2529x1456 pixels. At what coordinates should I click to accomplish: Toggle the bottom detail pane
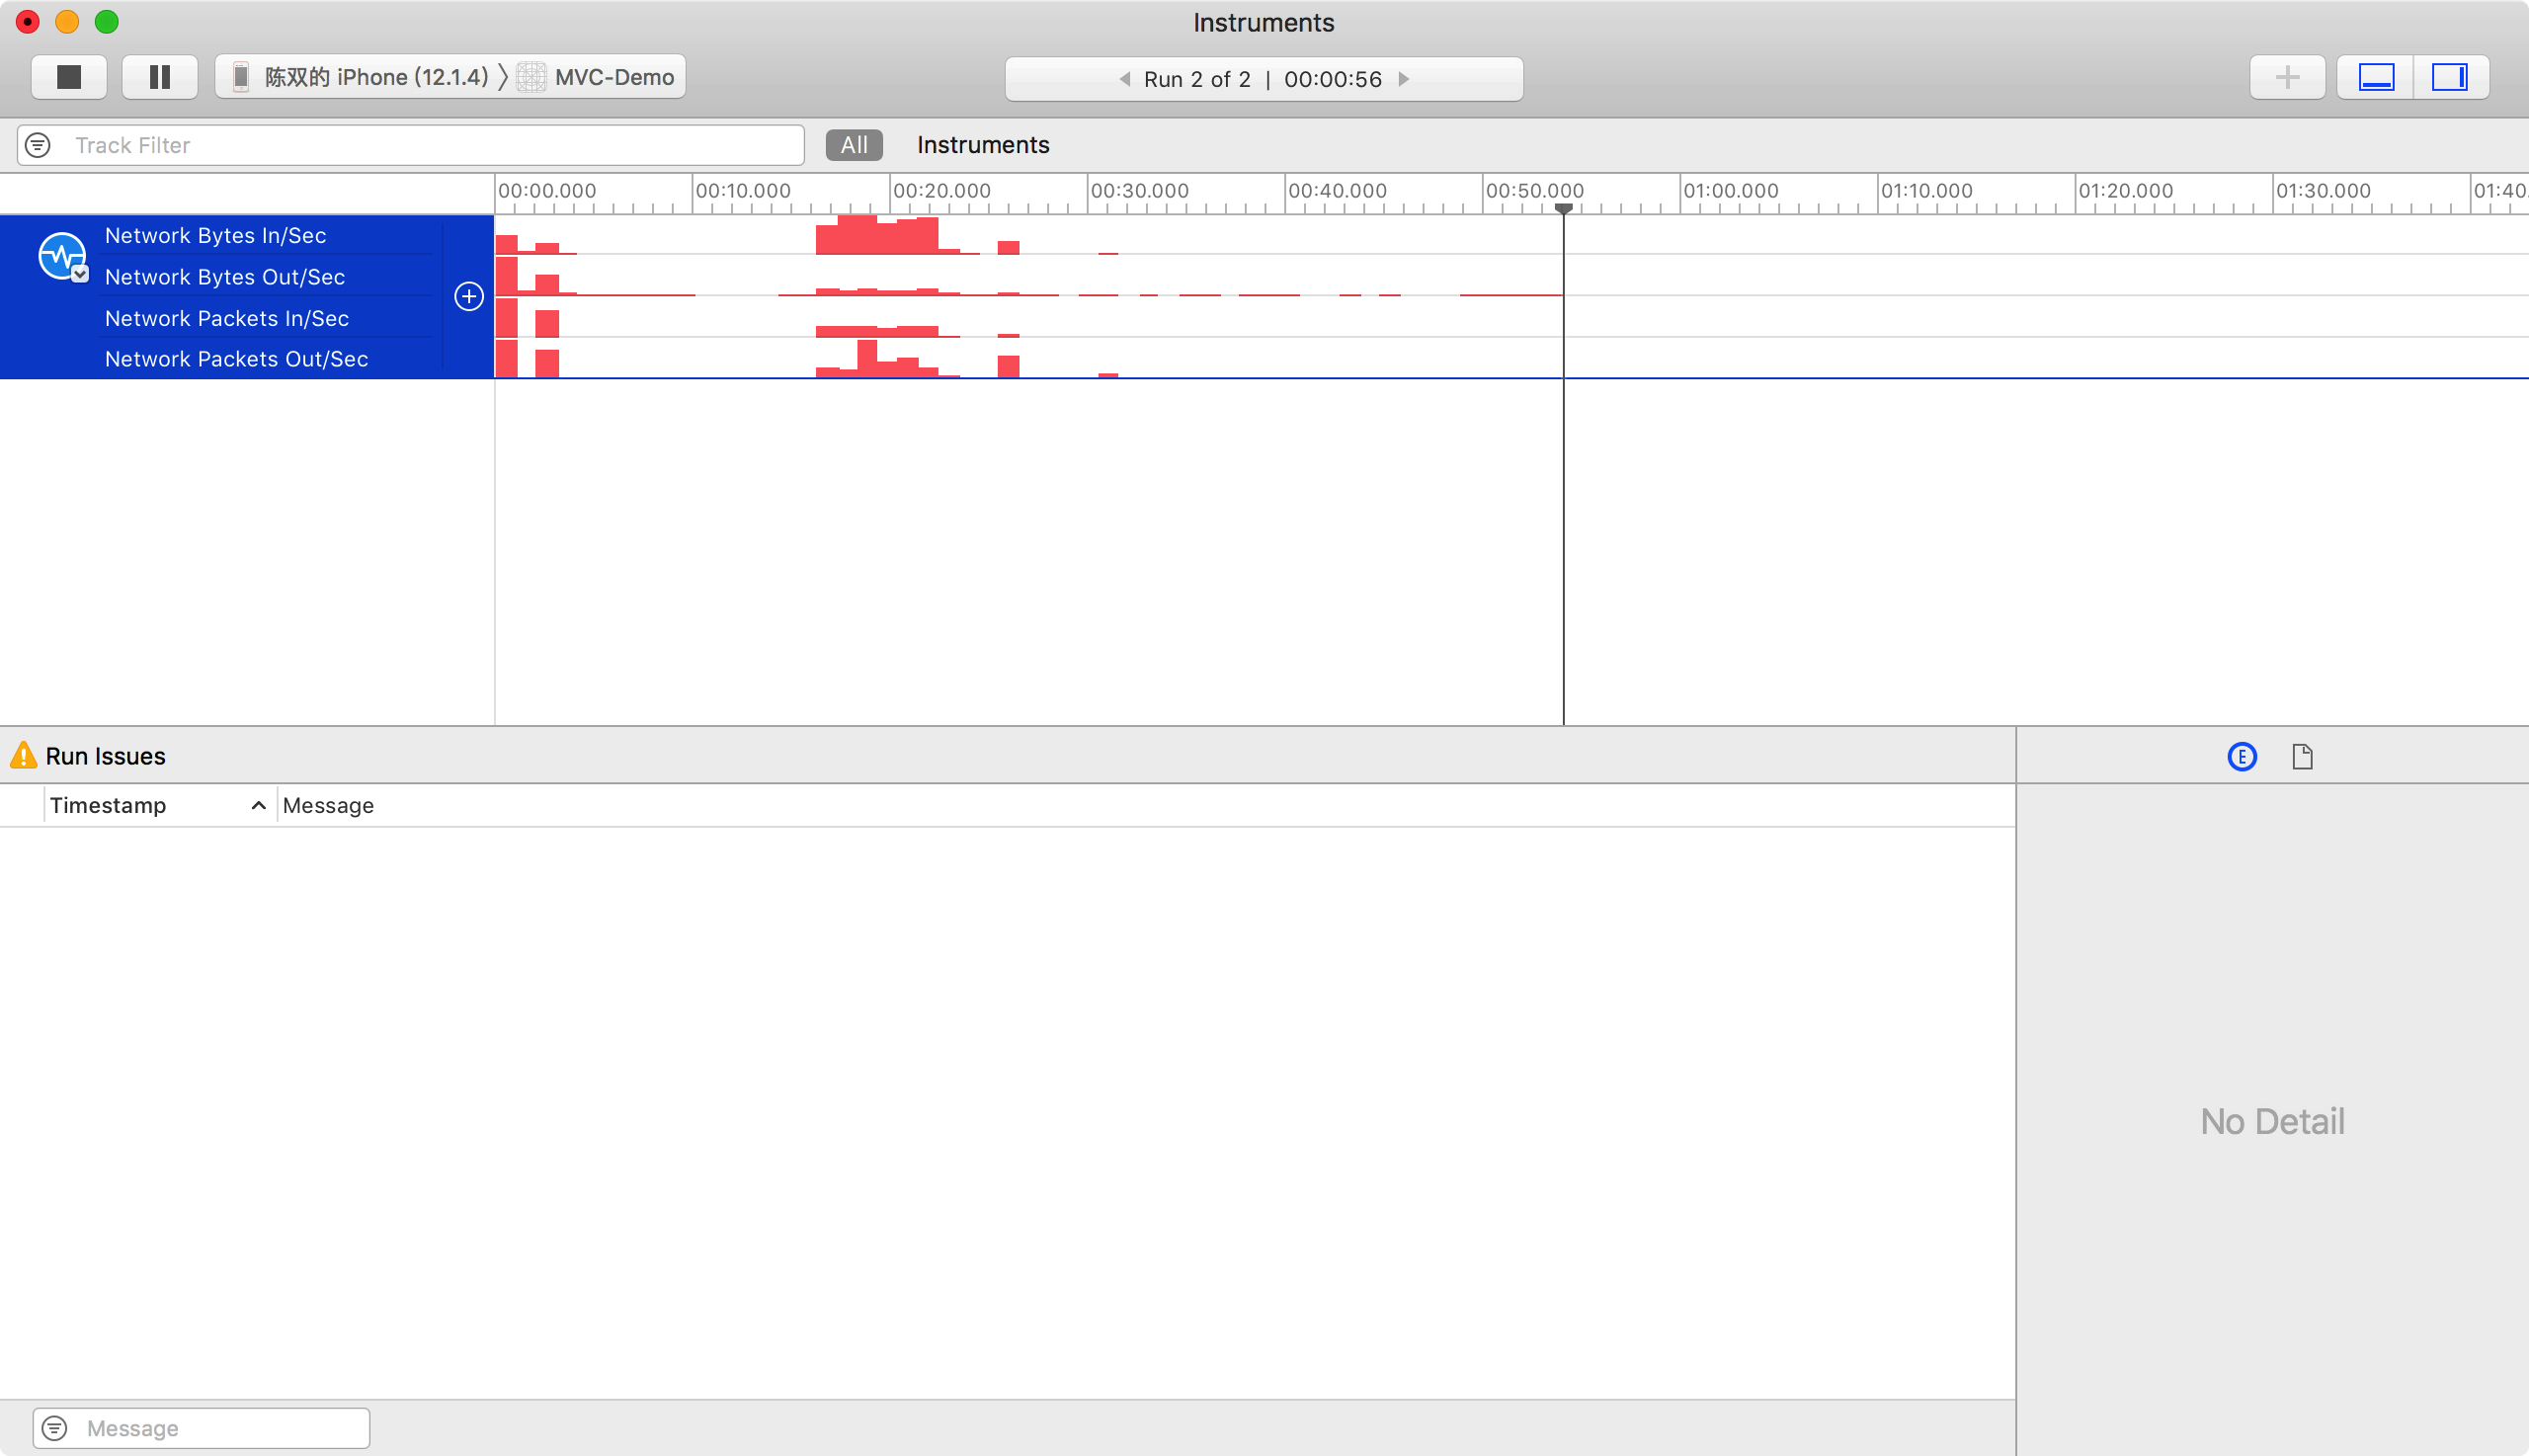[2376, 77]
